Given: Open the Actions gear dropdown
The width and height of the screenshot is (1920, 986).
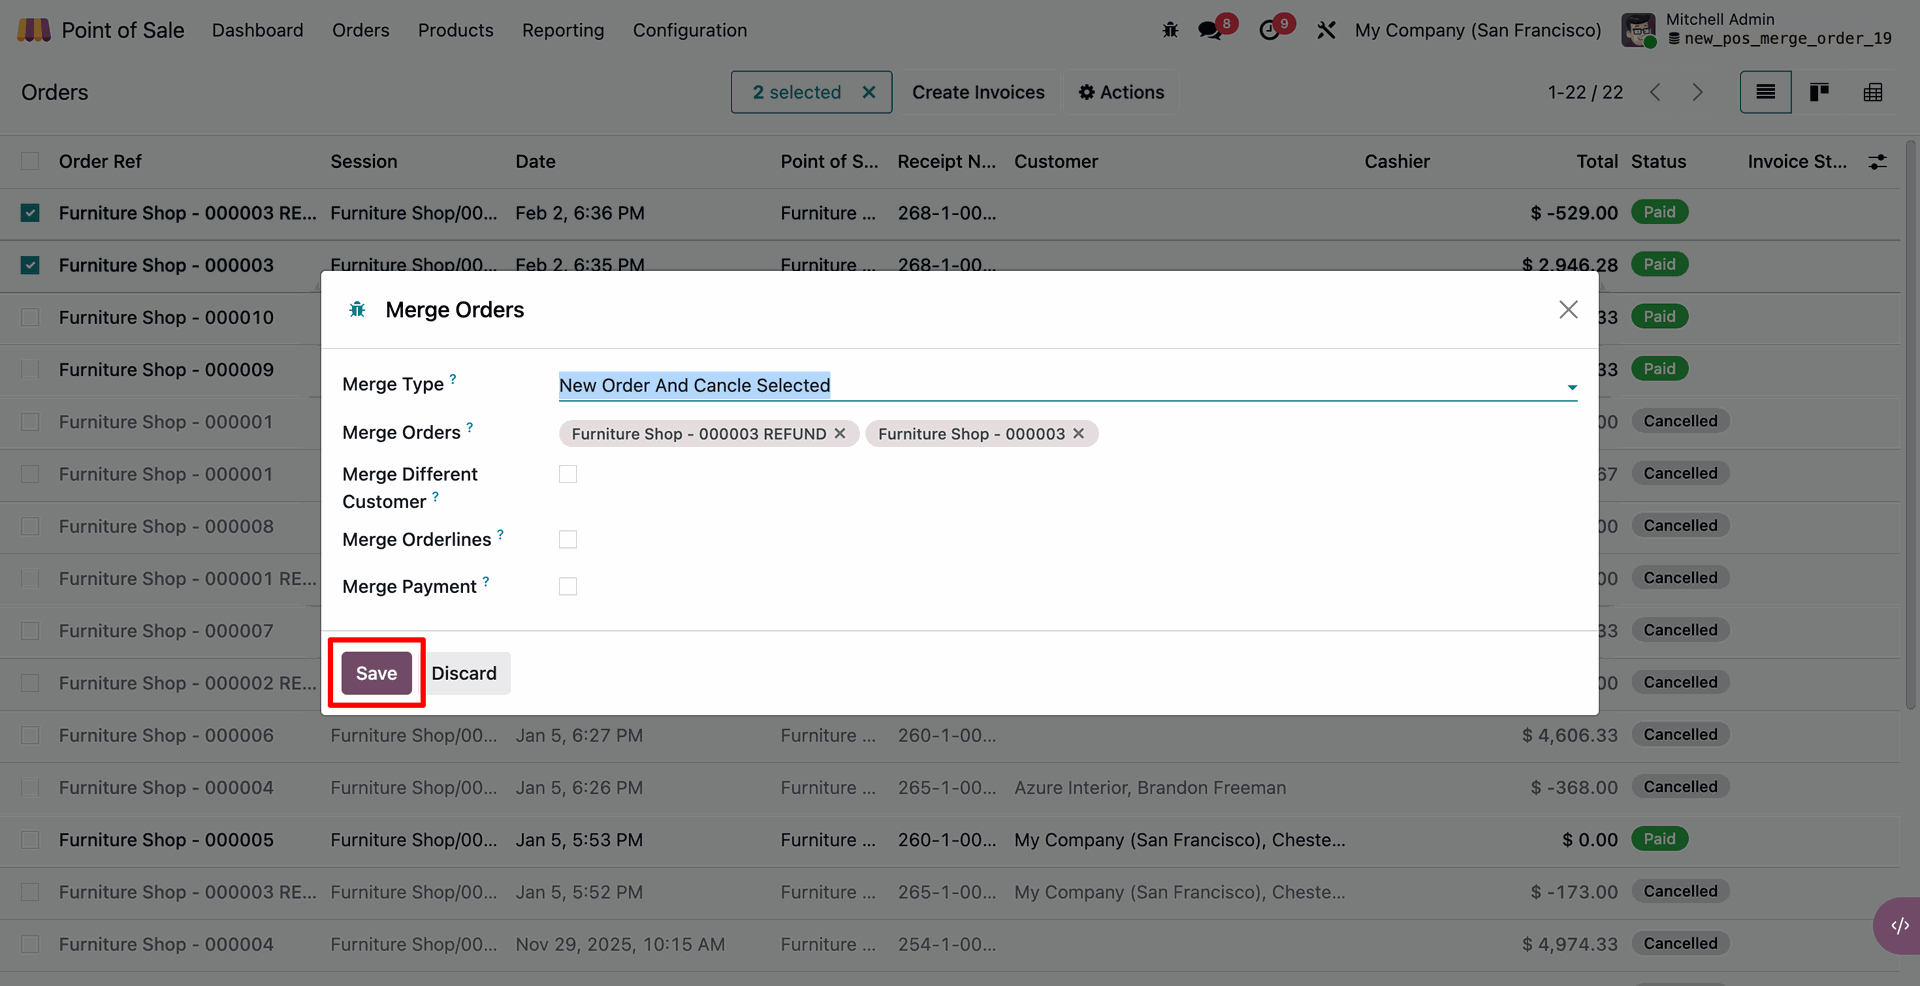Looking at the screenshot, I should pyautogui.click(x=1121, y=92).
